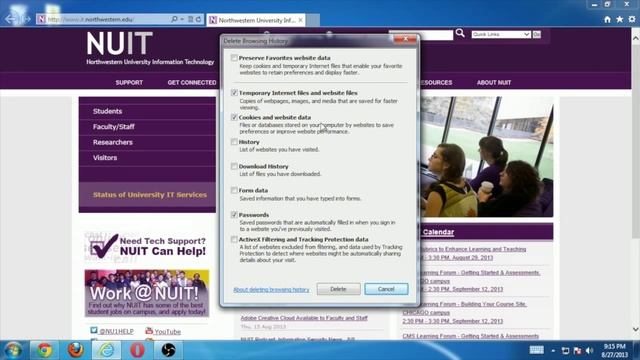
Task: Open the Favorites star icon
Action: coord(620,19)
